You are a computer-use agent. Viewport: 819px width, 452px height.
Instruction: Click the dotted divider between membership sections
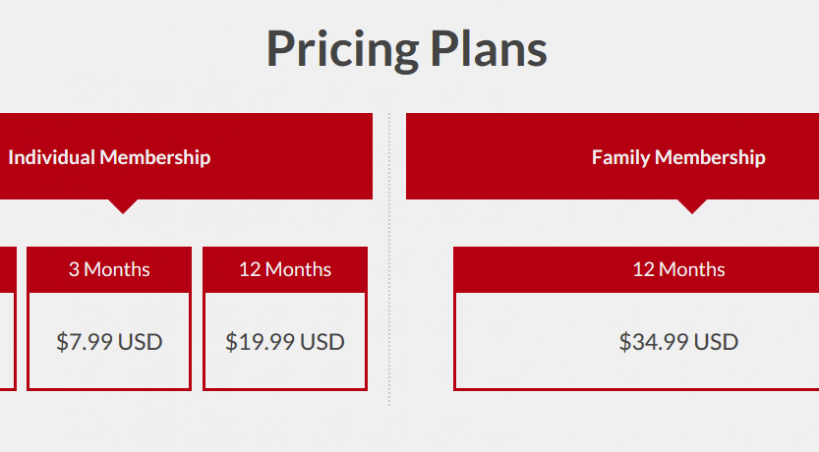click(x=389, y=300)
